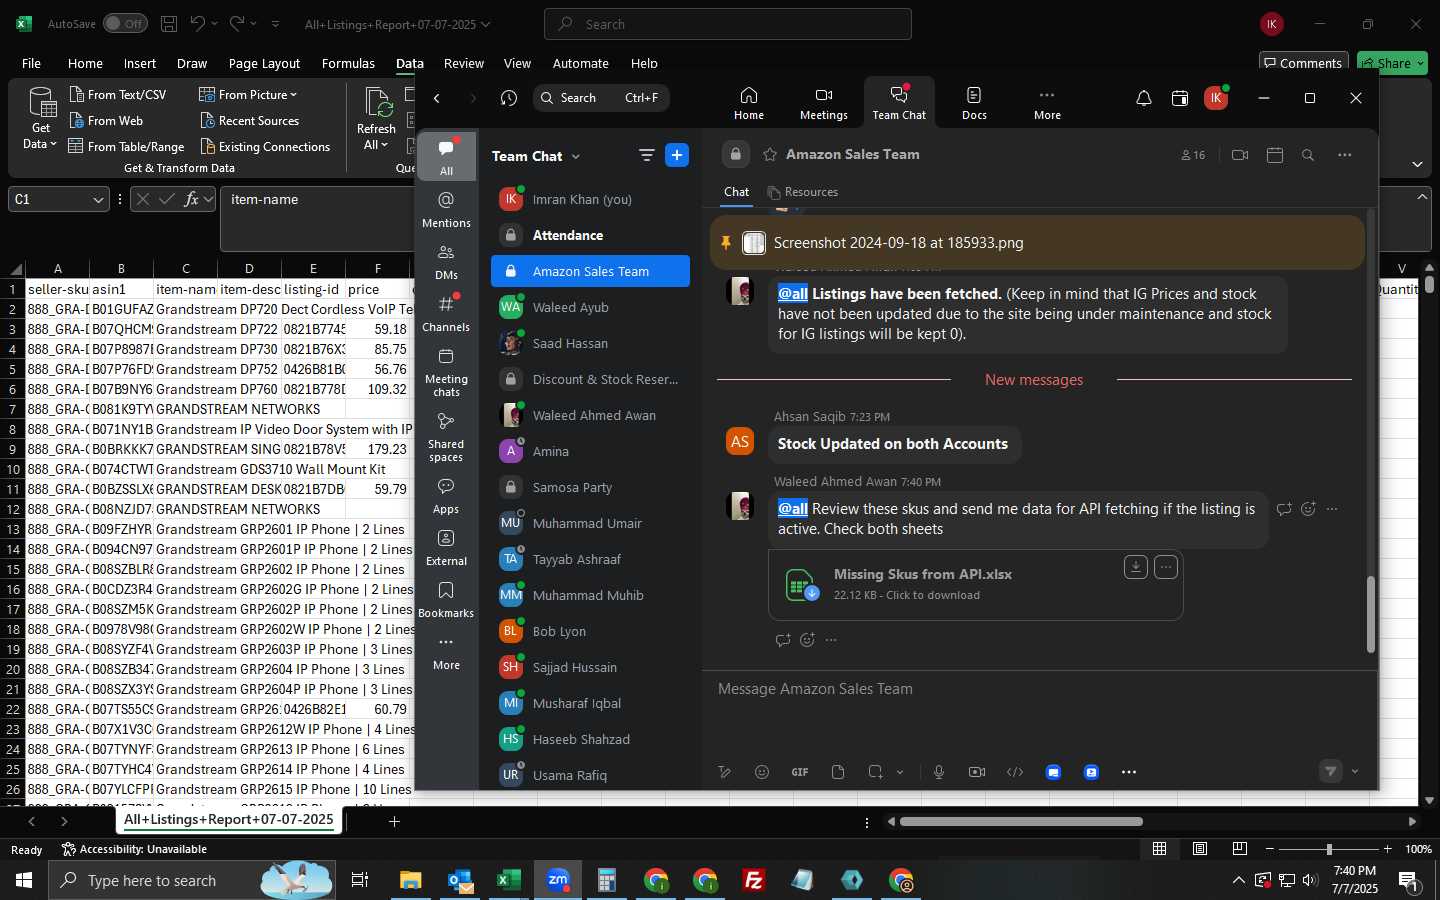Open Shared spaces in Zoom sidebar
The height and width of the screenshot is (900, 1440).
click(446, 436)
